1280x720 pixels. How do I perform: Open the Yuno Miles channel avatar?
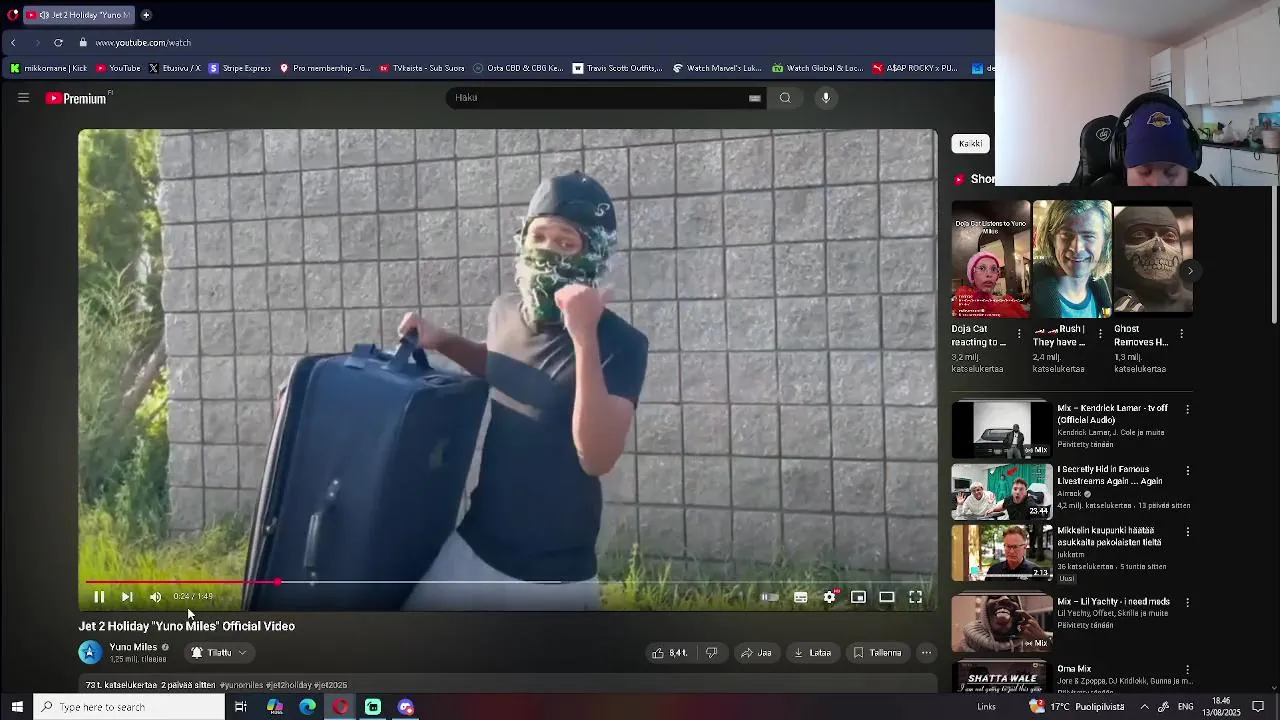(x=90, y=652)
